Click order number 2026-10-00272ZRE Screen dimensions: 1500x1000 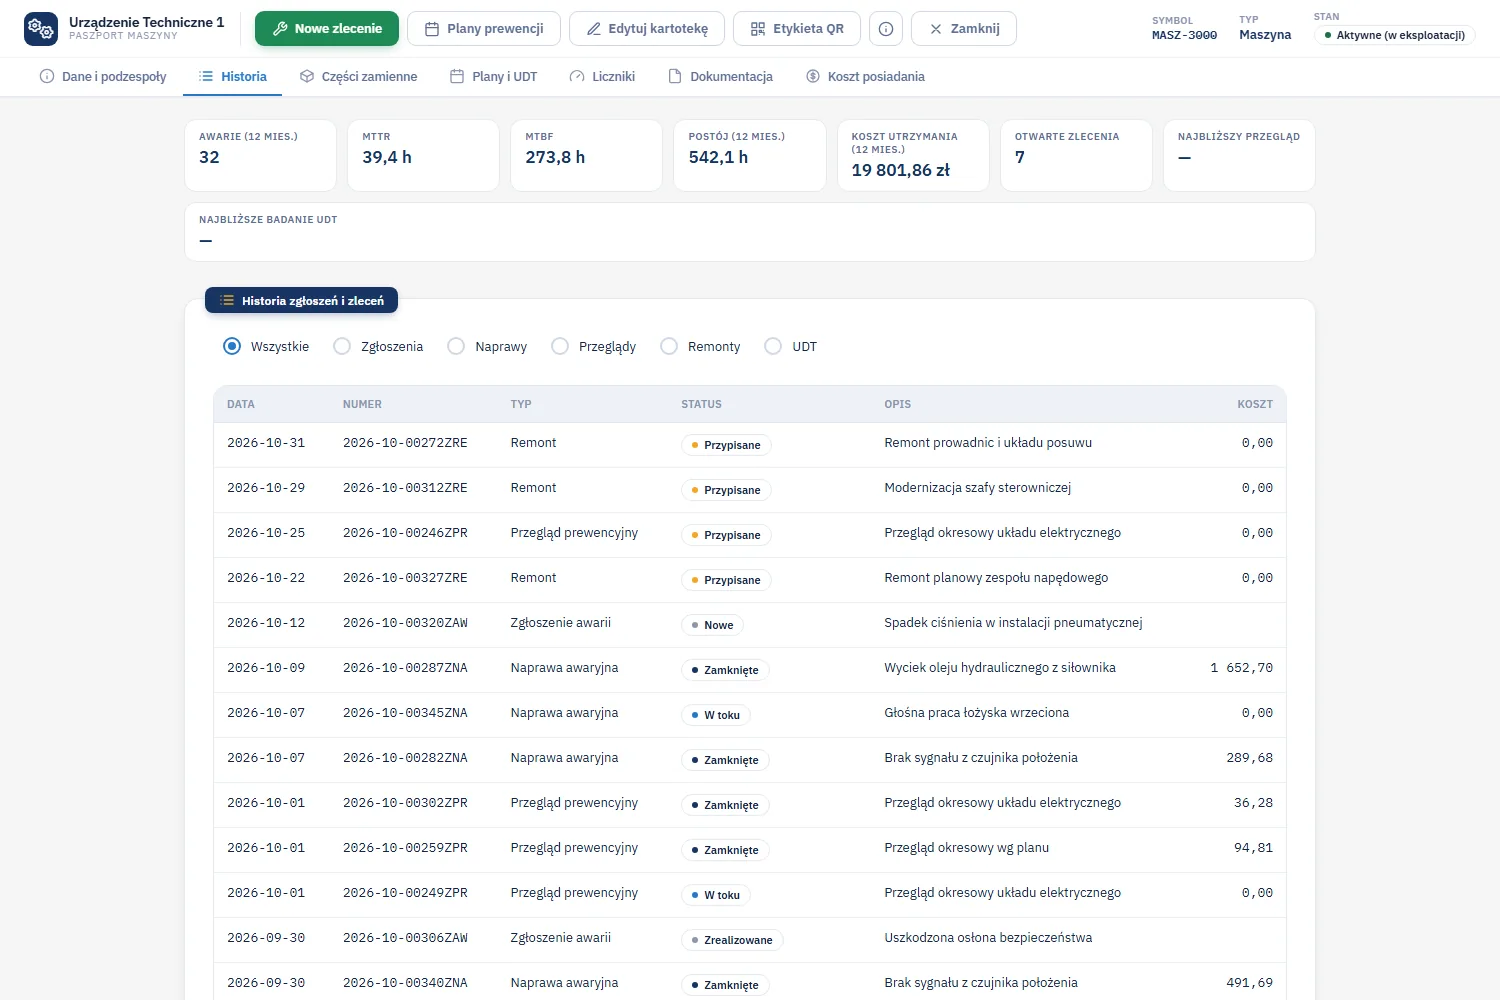[x=405, y=443]
